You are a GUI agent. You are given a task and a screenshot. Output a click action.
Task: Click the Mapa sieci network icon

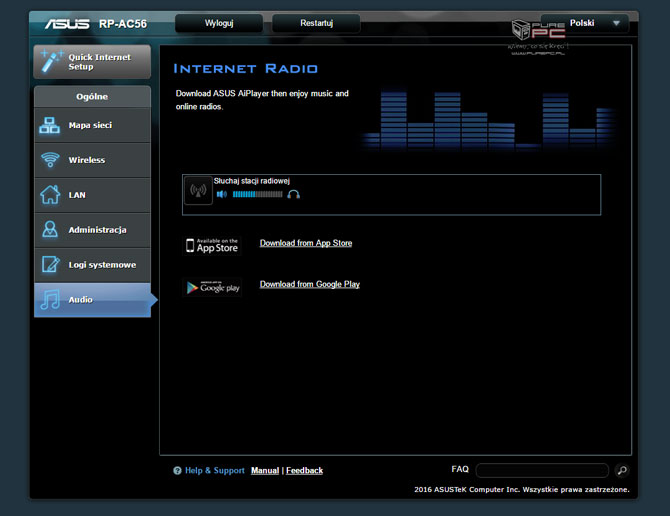[x=50, y=126]
